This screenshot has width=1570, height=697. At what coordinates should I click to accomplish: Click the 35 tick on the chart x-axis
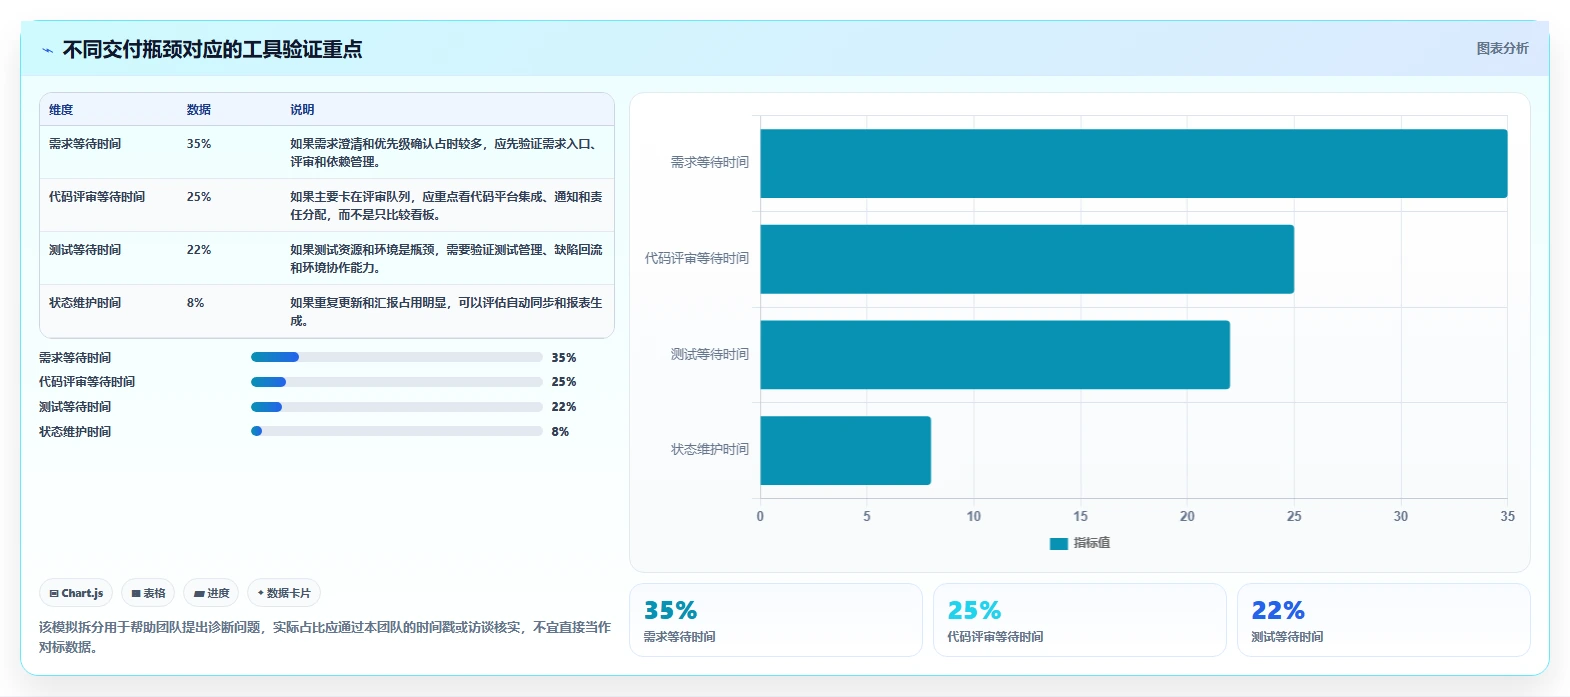tap(1507, 516)
